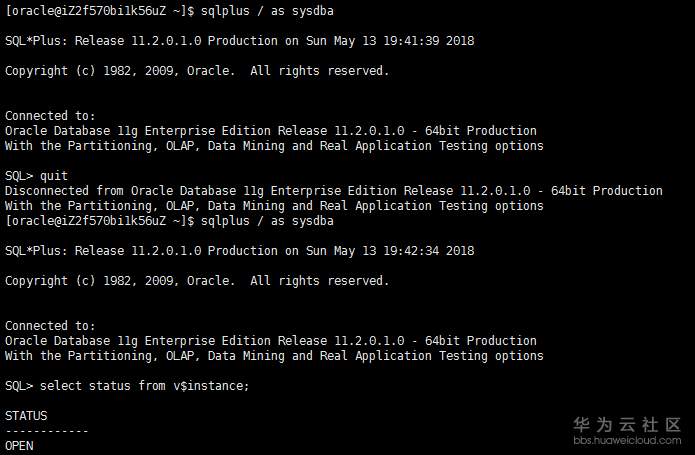Click the word "Disconnected" in the output
The height and width of the screenshot is (455, 695).
coord(47,191)
